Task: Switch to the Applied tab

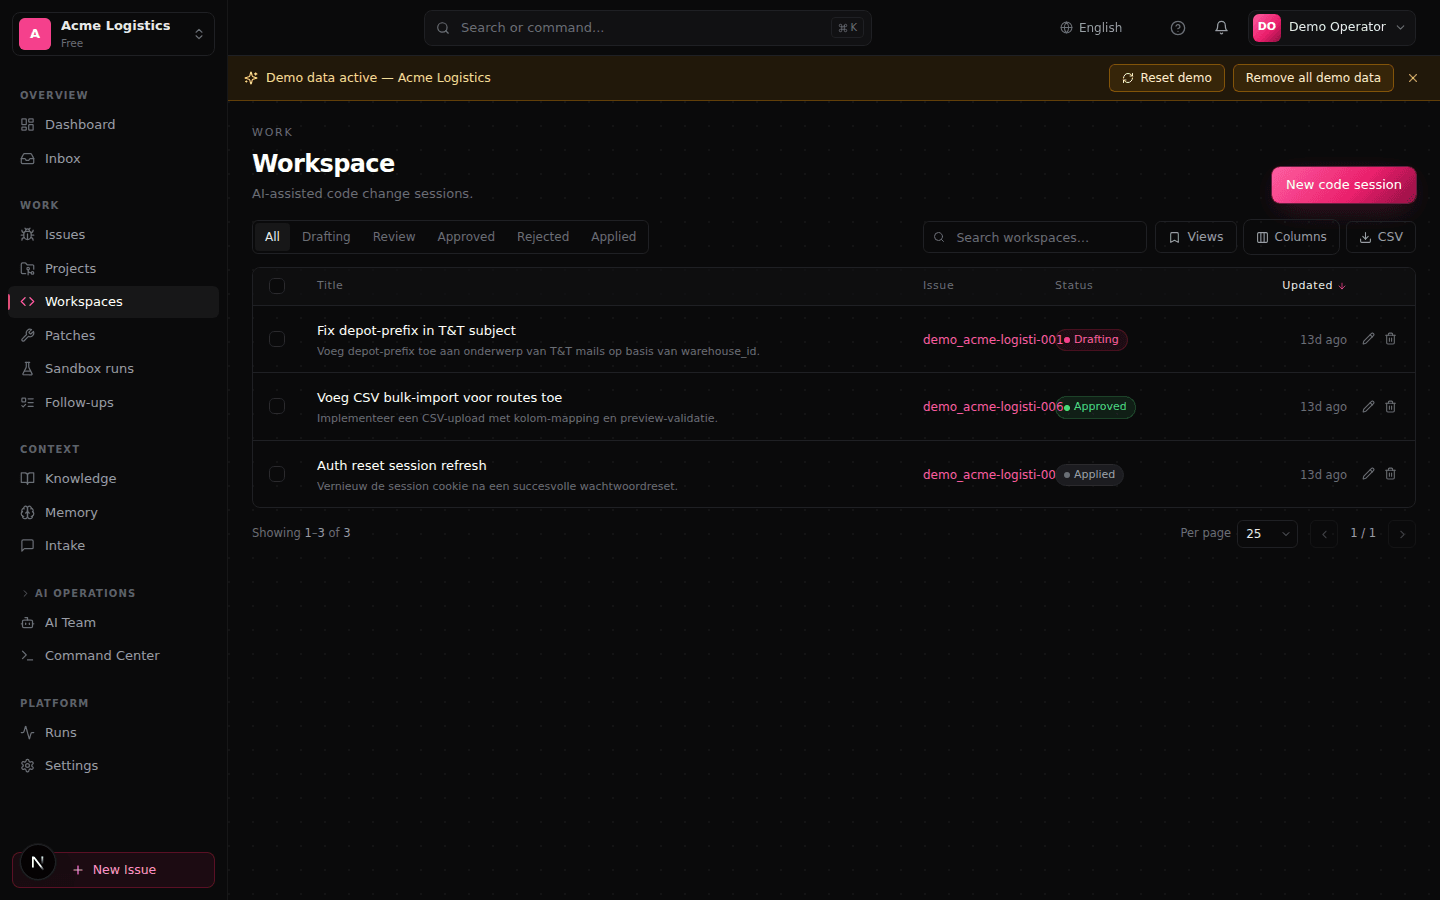Action: click(x=613, y=237)
